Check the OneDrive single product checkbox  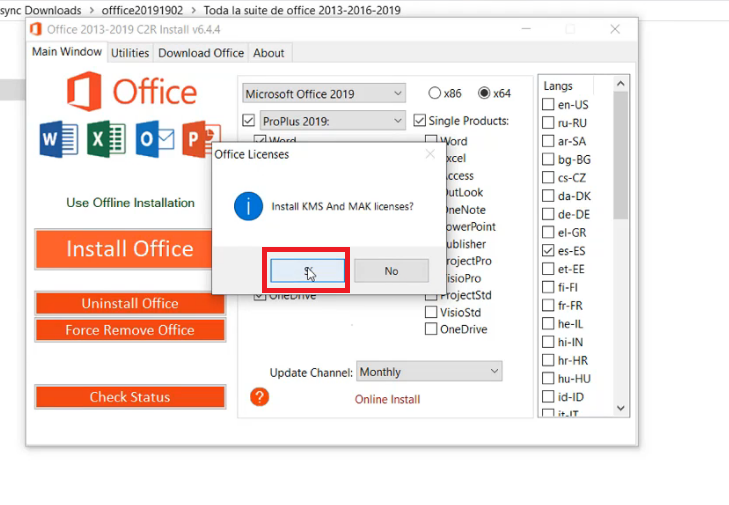431,329
